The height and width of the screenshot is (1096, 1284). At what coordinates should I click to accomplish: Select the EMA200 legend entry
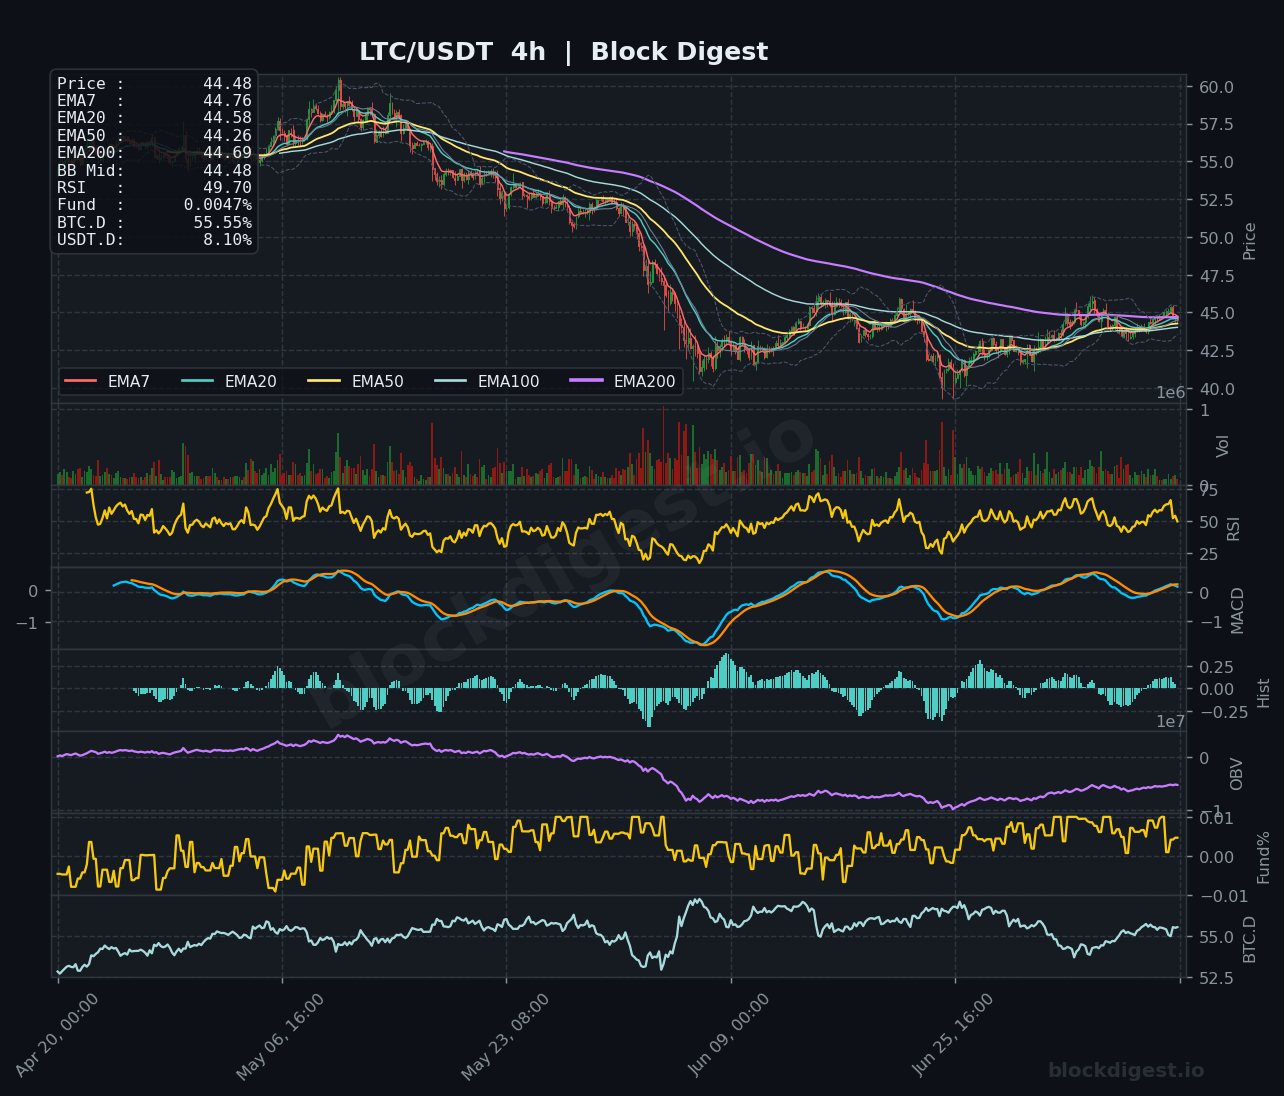(623, 381)
